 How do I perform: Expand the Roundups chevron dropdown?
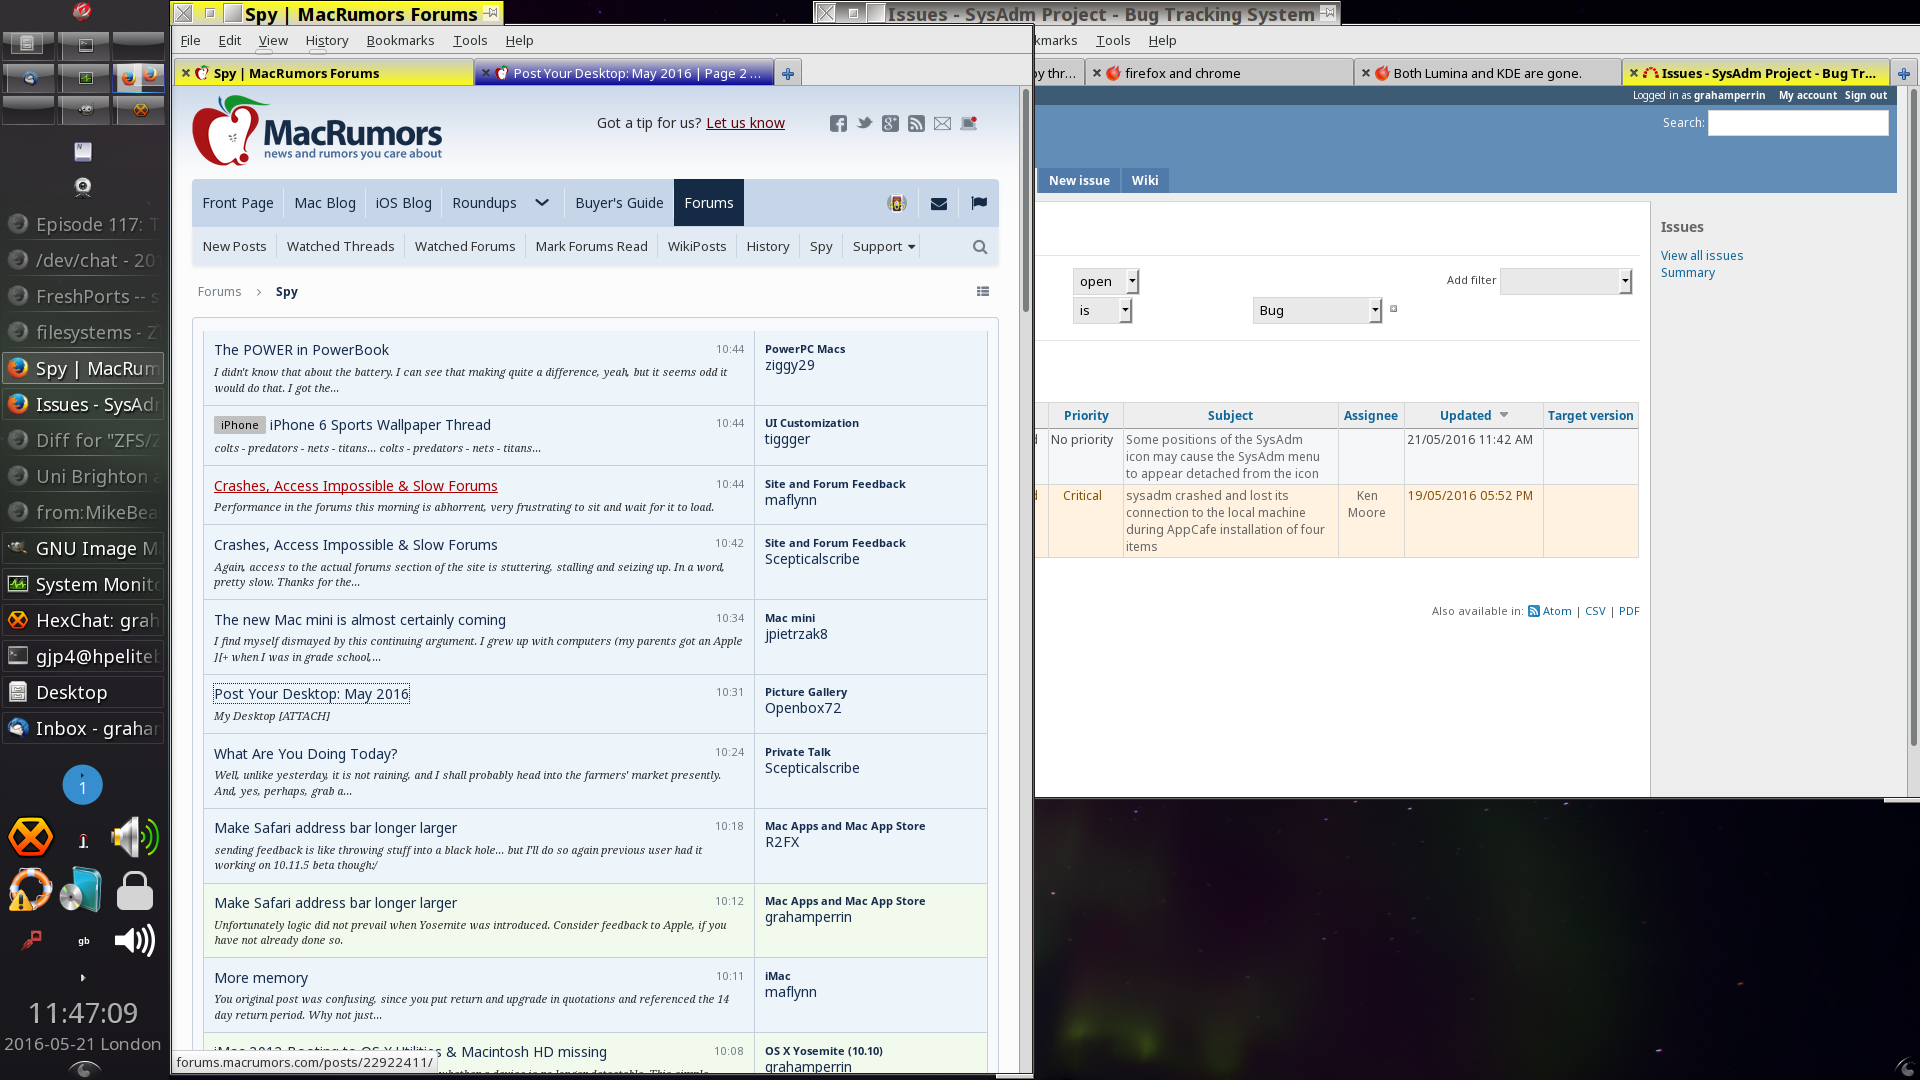[x=542, y=203]
